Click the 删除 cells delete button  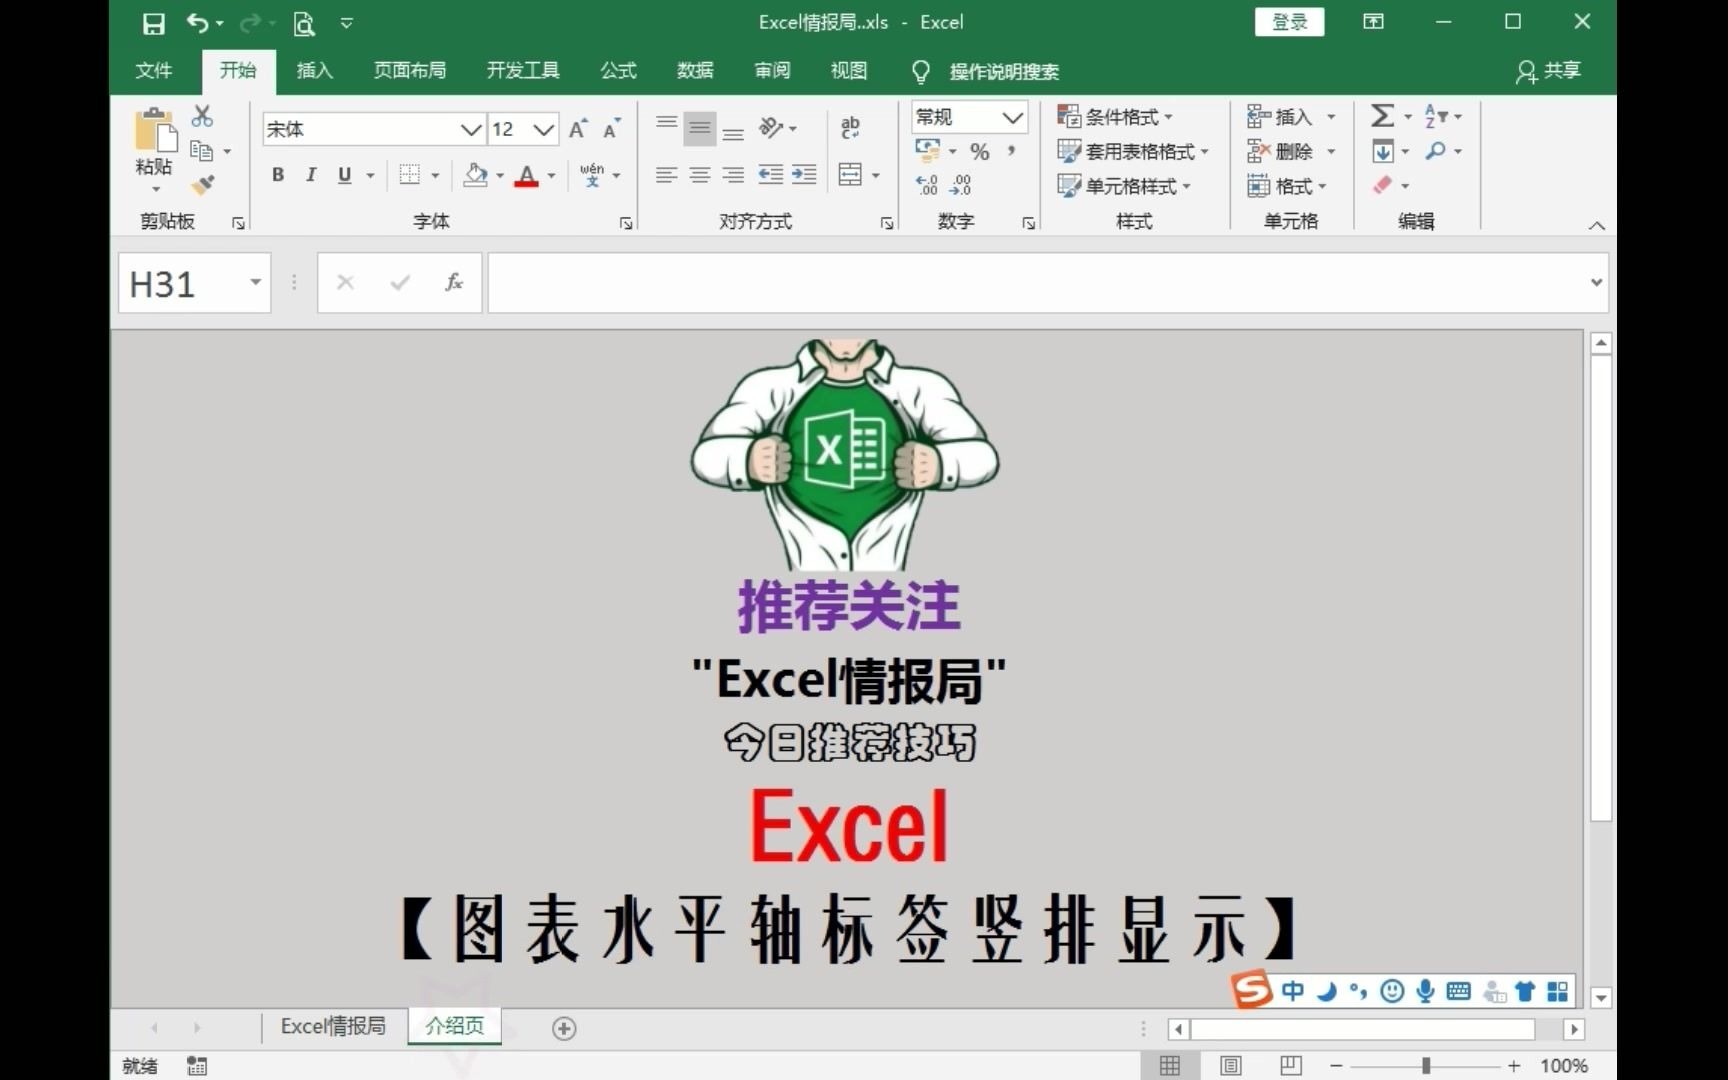click(x=1280, y=151)
